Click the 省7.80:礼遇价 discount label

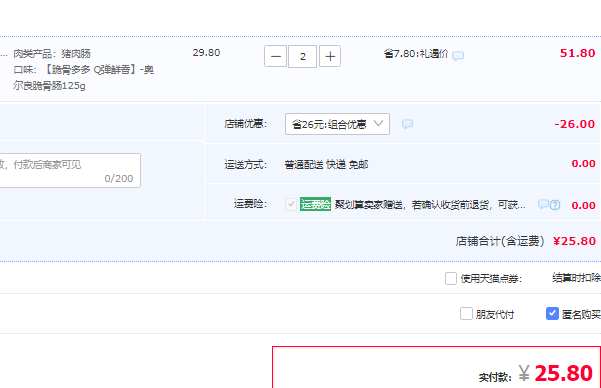416,54
